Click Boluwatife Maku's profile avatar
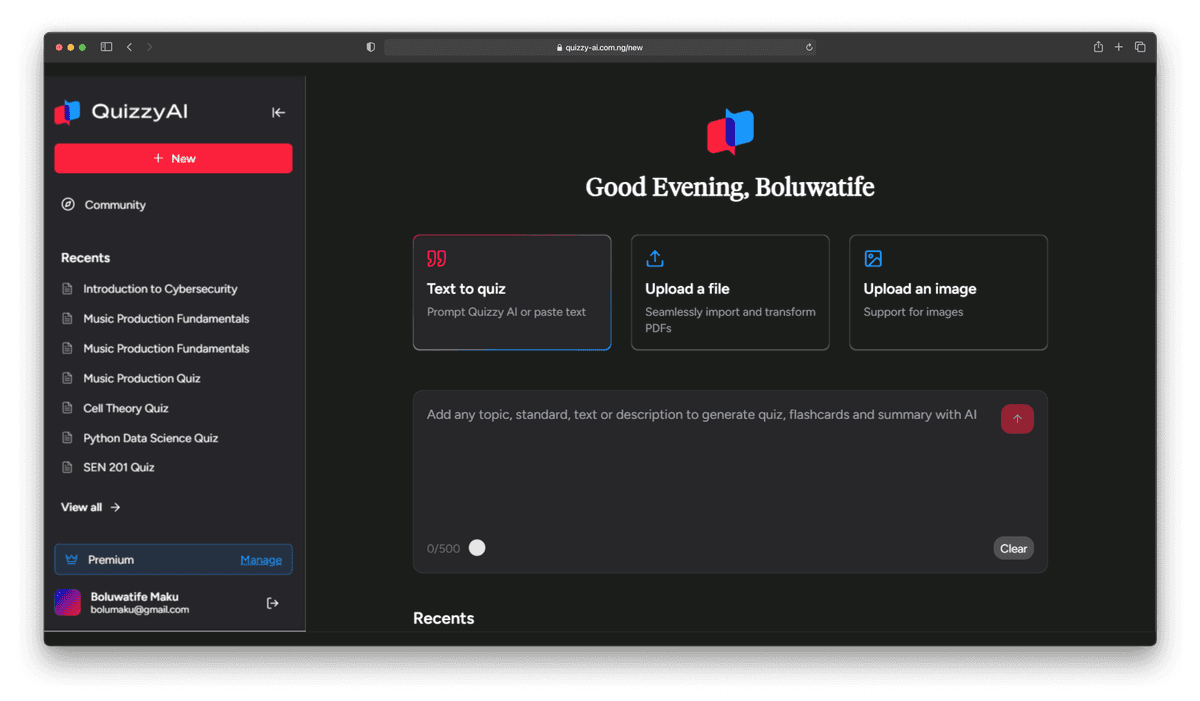Screen dimensions: 1200x701 tap(67, 602)
